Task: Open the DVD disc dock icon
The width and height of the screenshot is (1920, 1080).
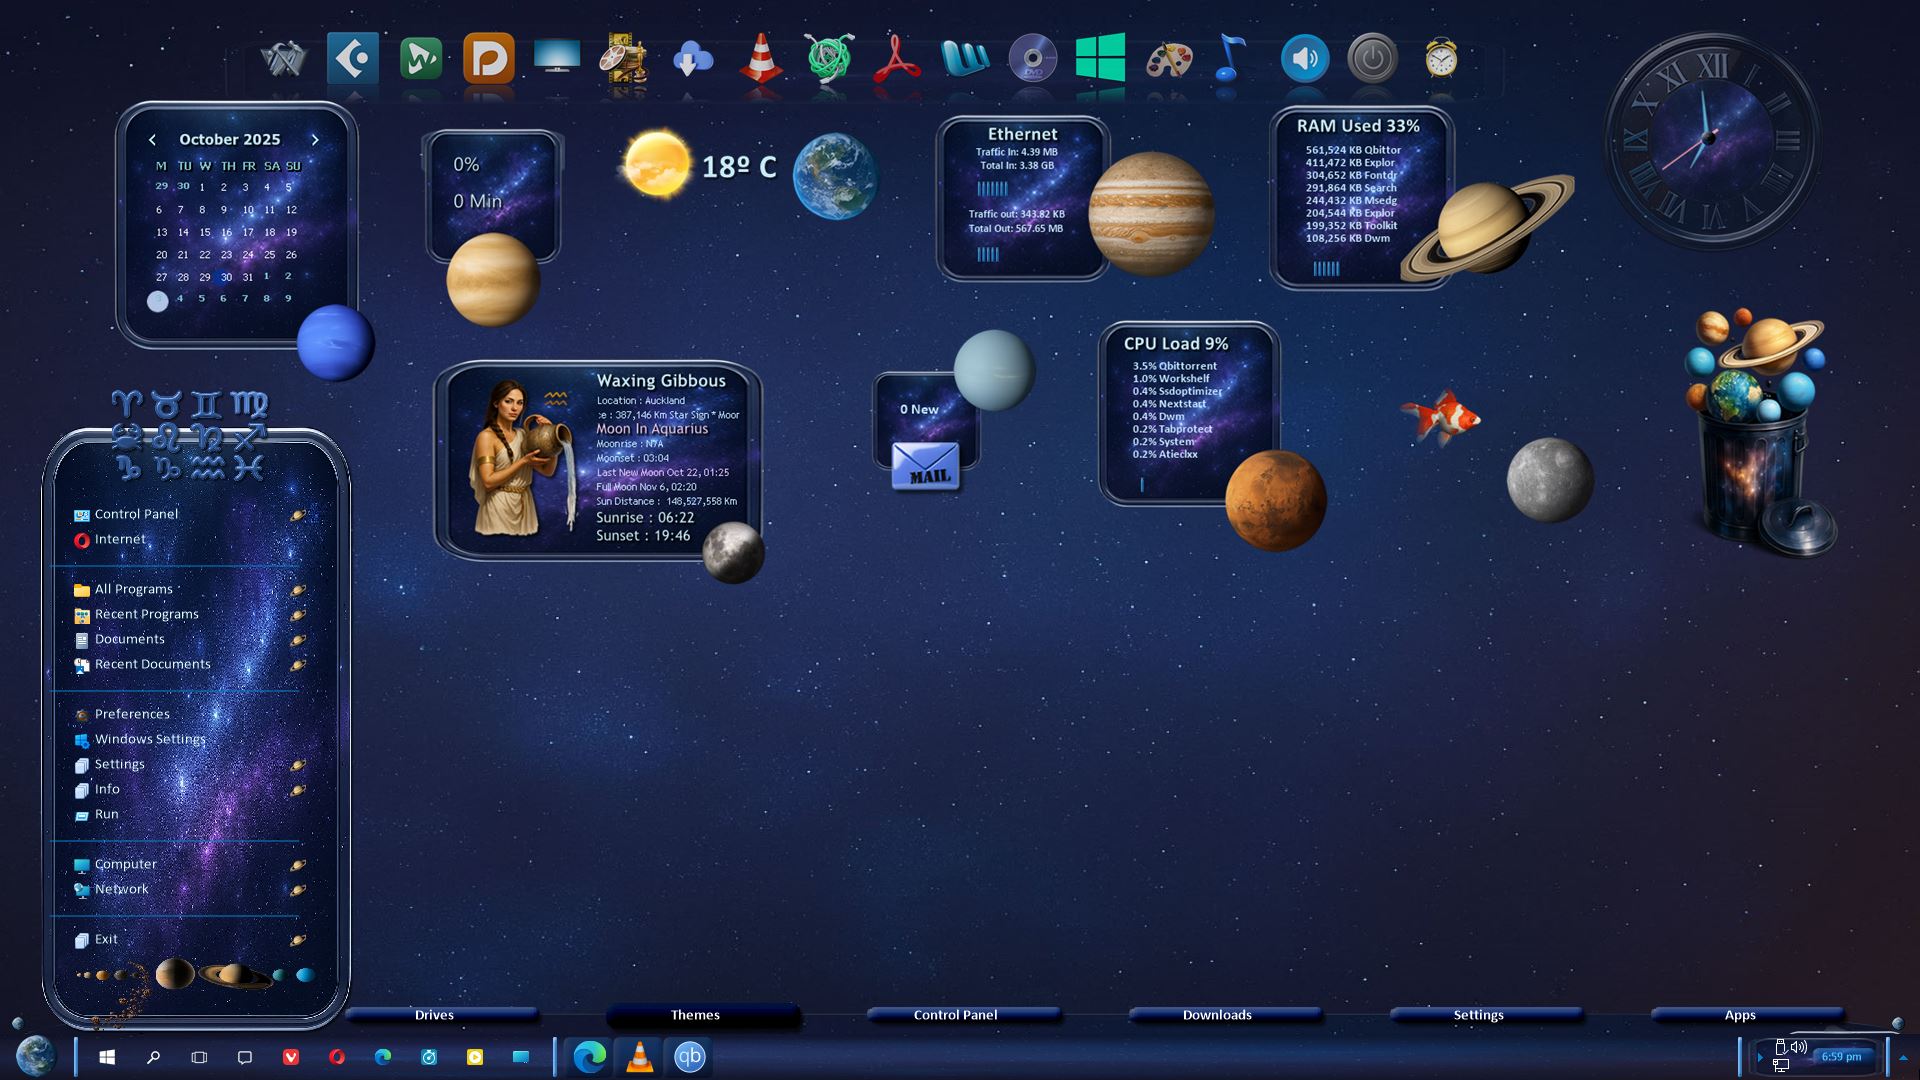Action: [x=1032, y=59]
